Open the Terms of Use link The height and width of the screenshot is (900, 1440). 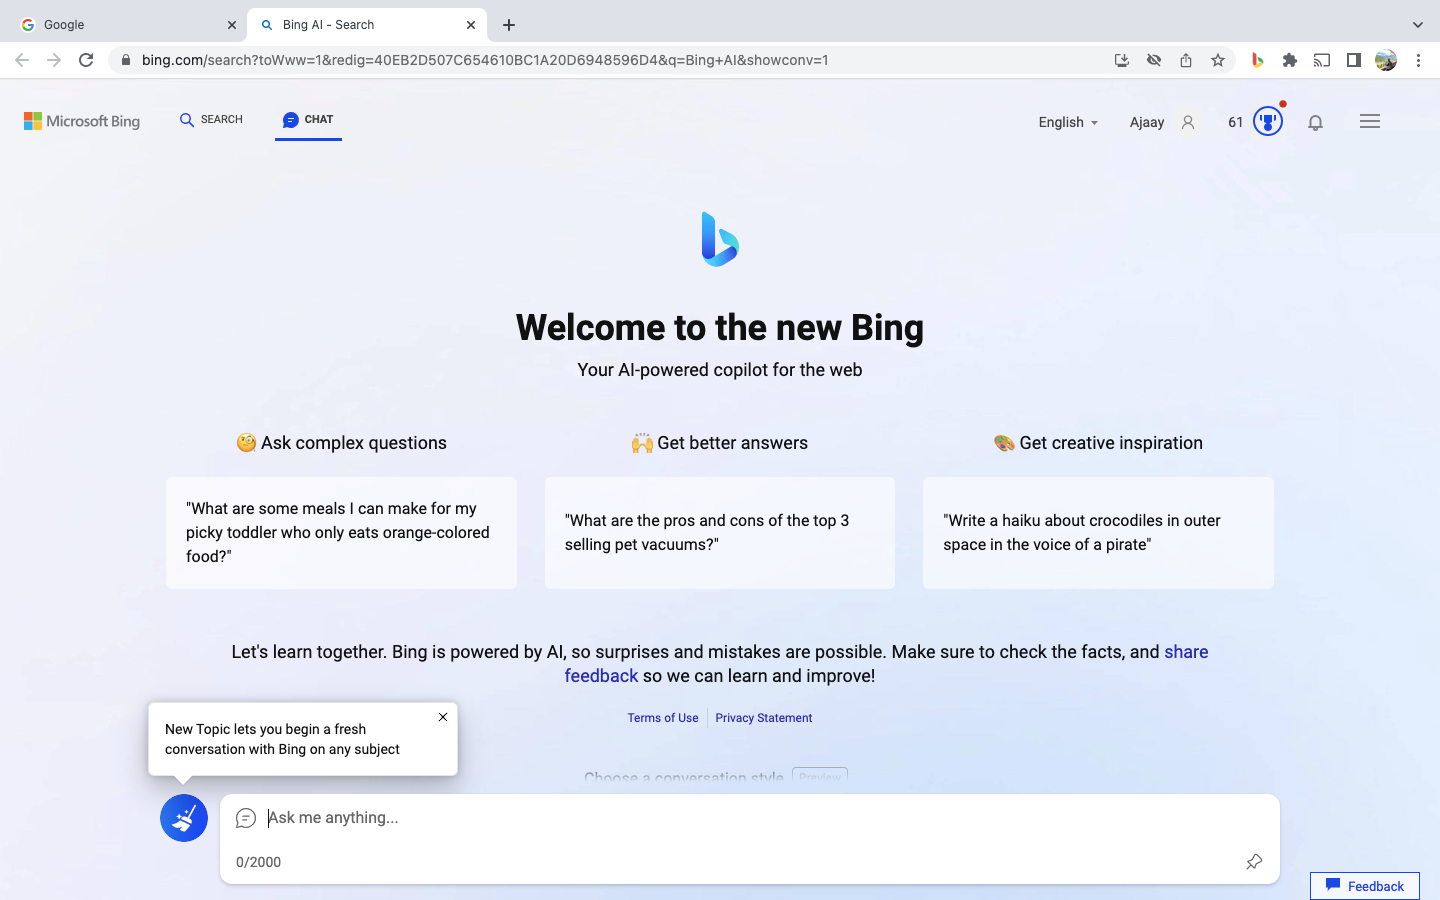(x=663, y=718)
